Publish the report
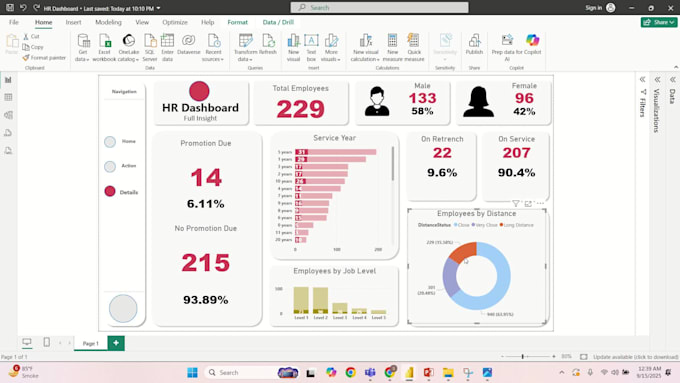Image resolution: width=680 pixels, height=383 pixels. tap(474, 45)
